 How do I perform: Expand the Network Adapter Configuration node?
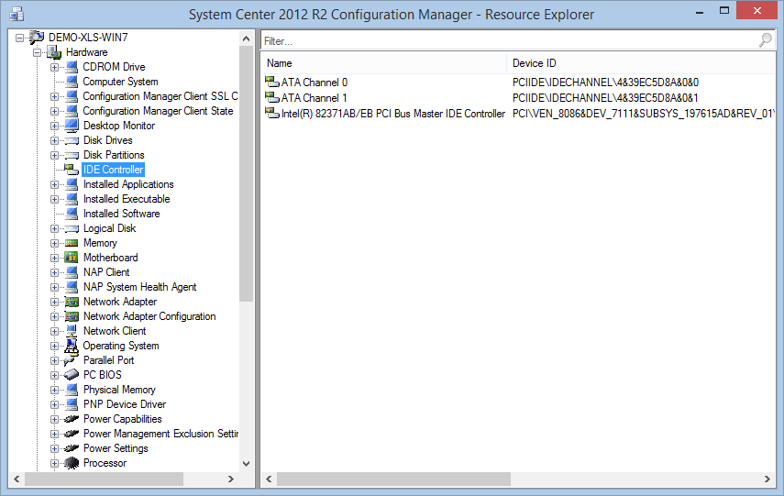point(54,316)
